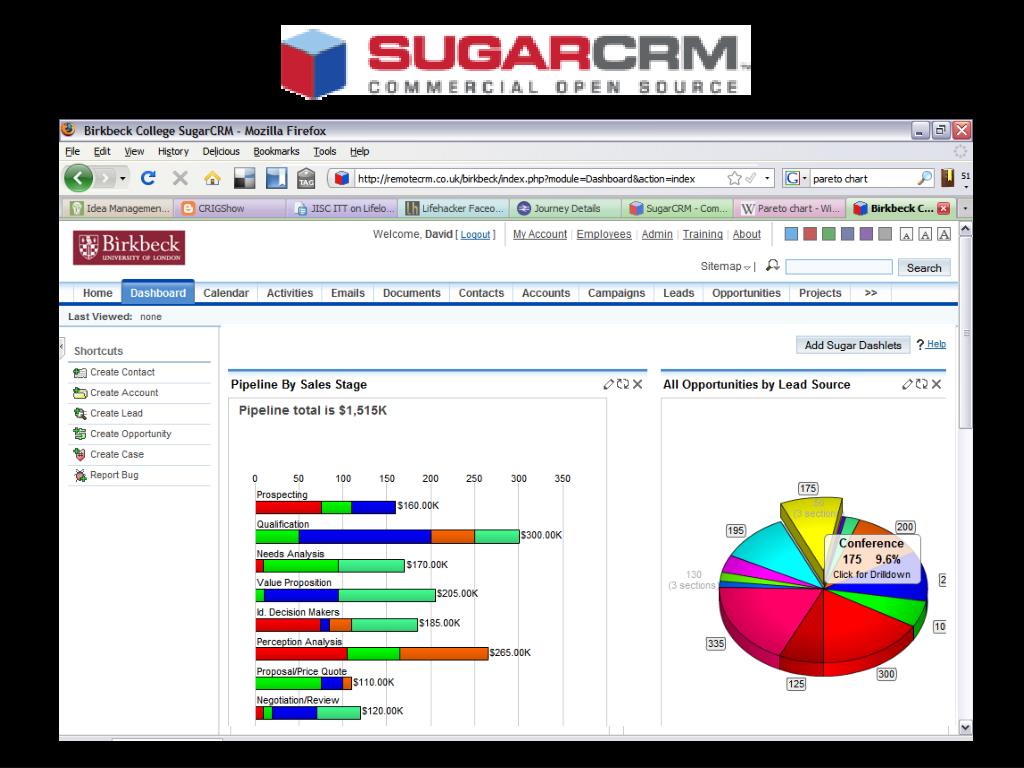Go to the browser home icon
This screenshot has height=768, width=1024.
pyautogui.click(x=212, y=178)
